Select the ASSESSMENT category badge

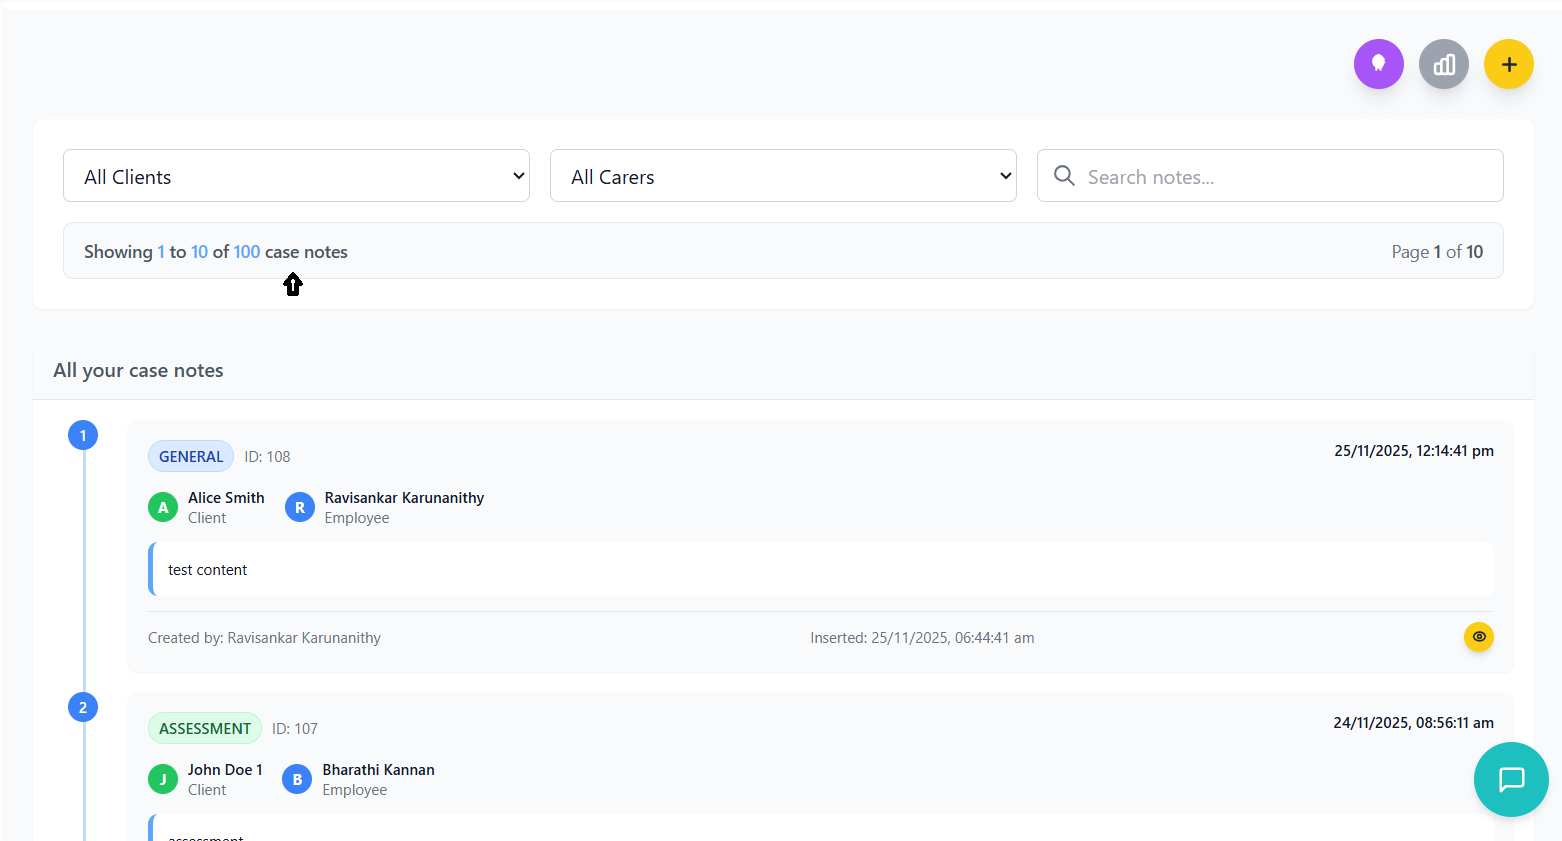click(205, 728)
